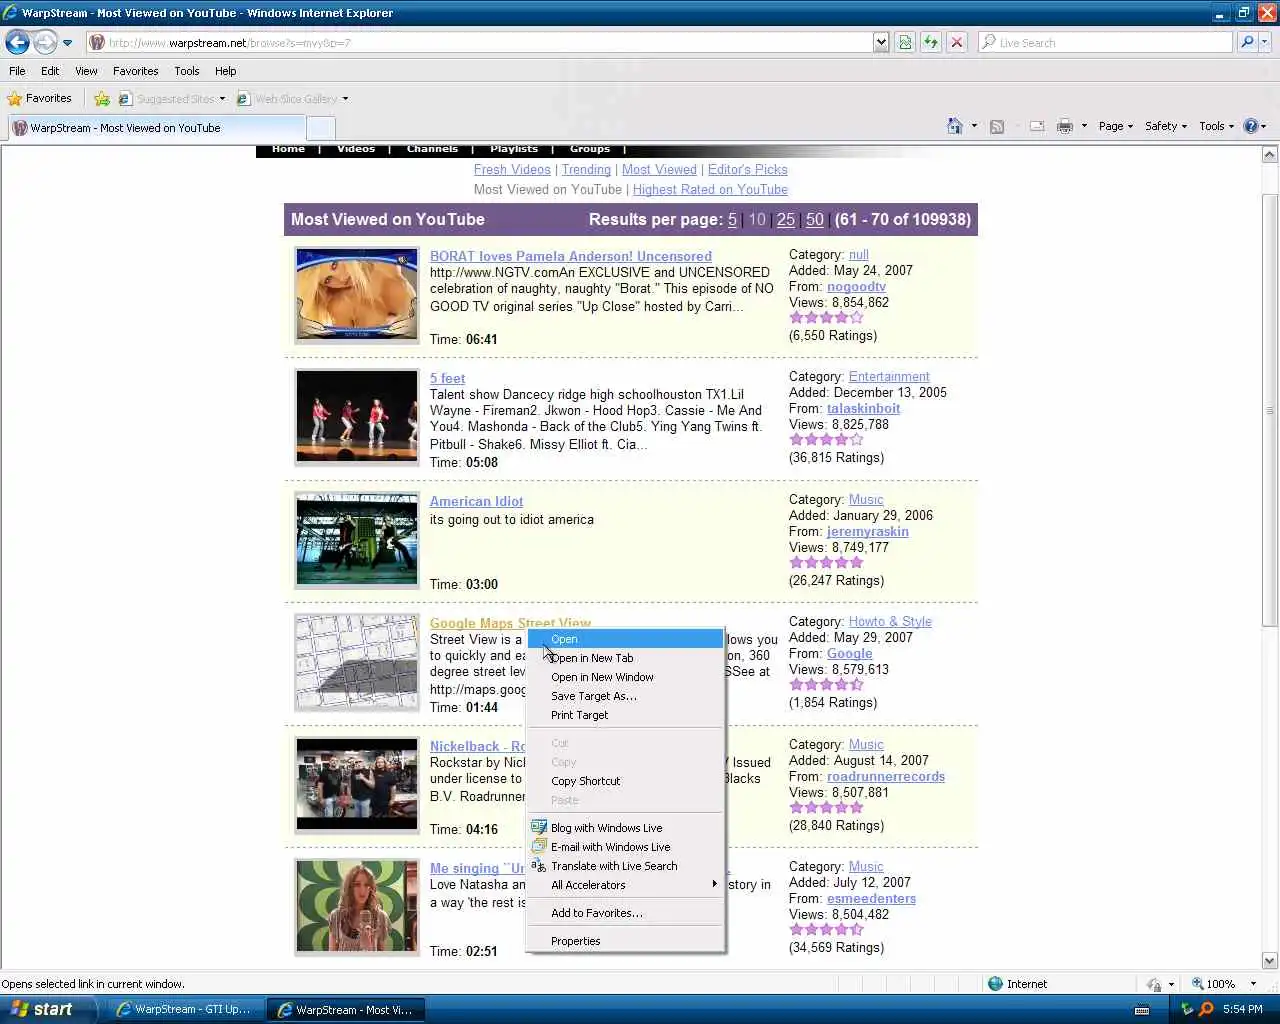Open the American Idiot video thumbnail

pos(357,540)
